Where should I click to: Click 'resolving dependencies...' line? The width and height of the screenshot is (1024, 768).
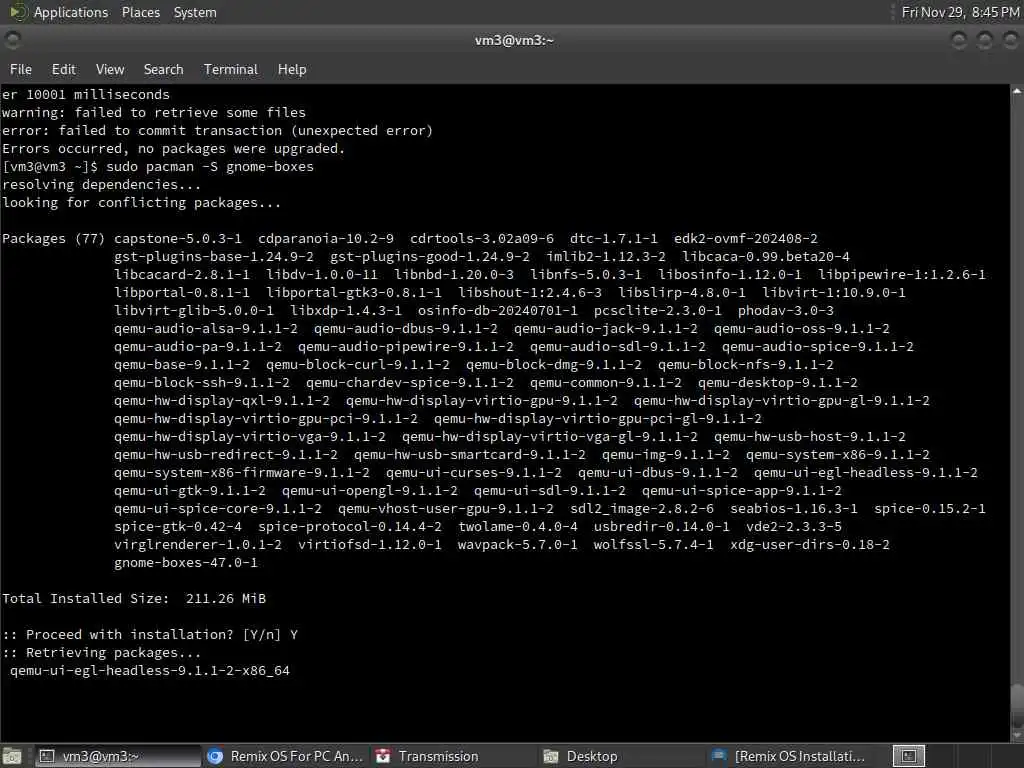coord(101,185)
